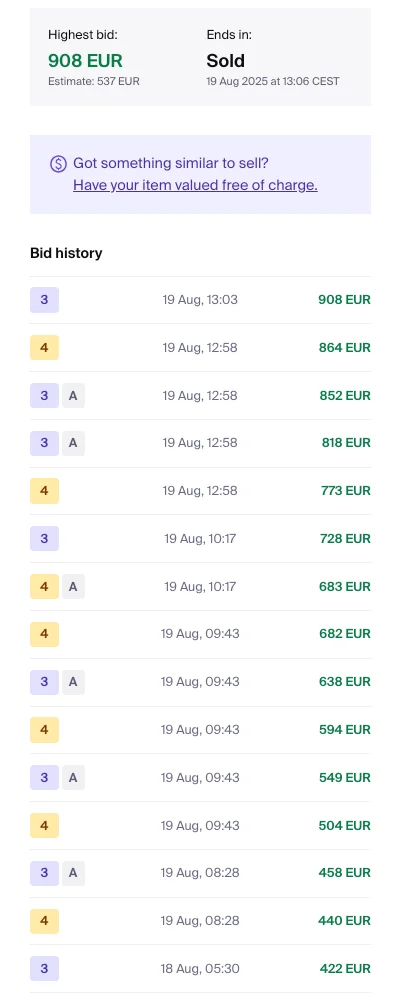The image size is (405, 995).
Task: Select the 594 EUR bid amount
Action: coord(345,730)
